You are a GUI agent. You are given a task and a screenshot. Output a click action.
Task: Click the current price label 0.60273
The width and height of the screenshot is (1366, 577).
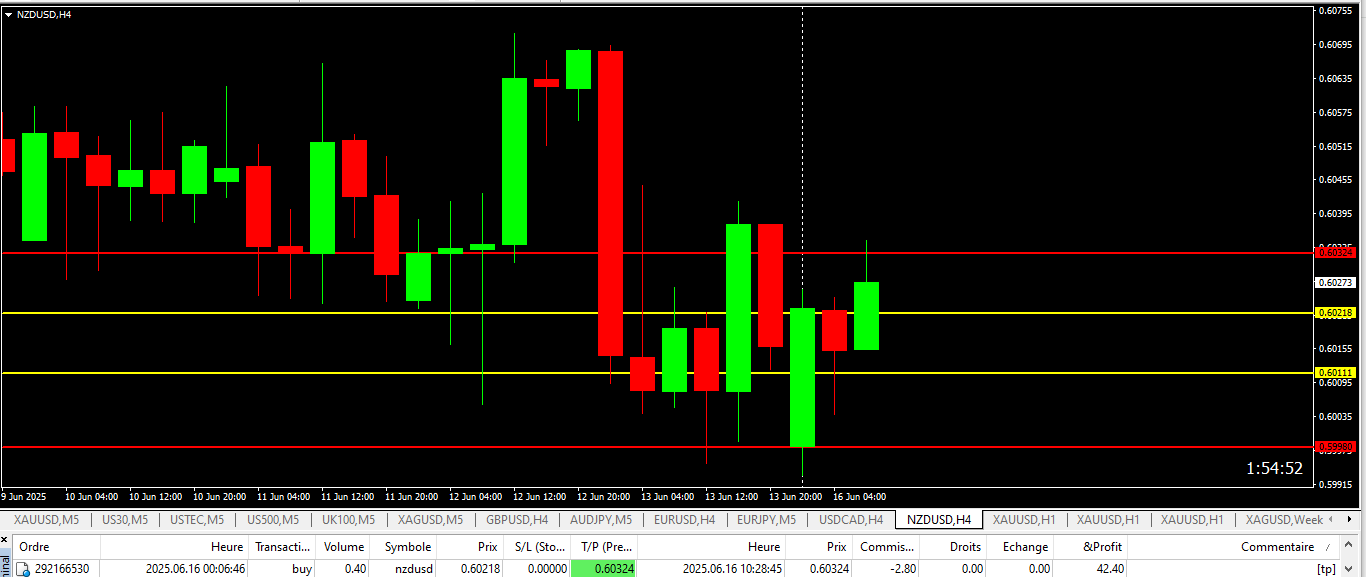tap(1335, 283)
